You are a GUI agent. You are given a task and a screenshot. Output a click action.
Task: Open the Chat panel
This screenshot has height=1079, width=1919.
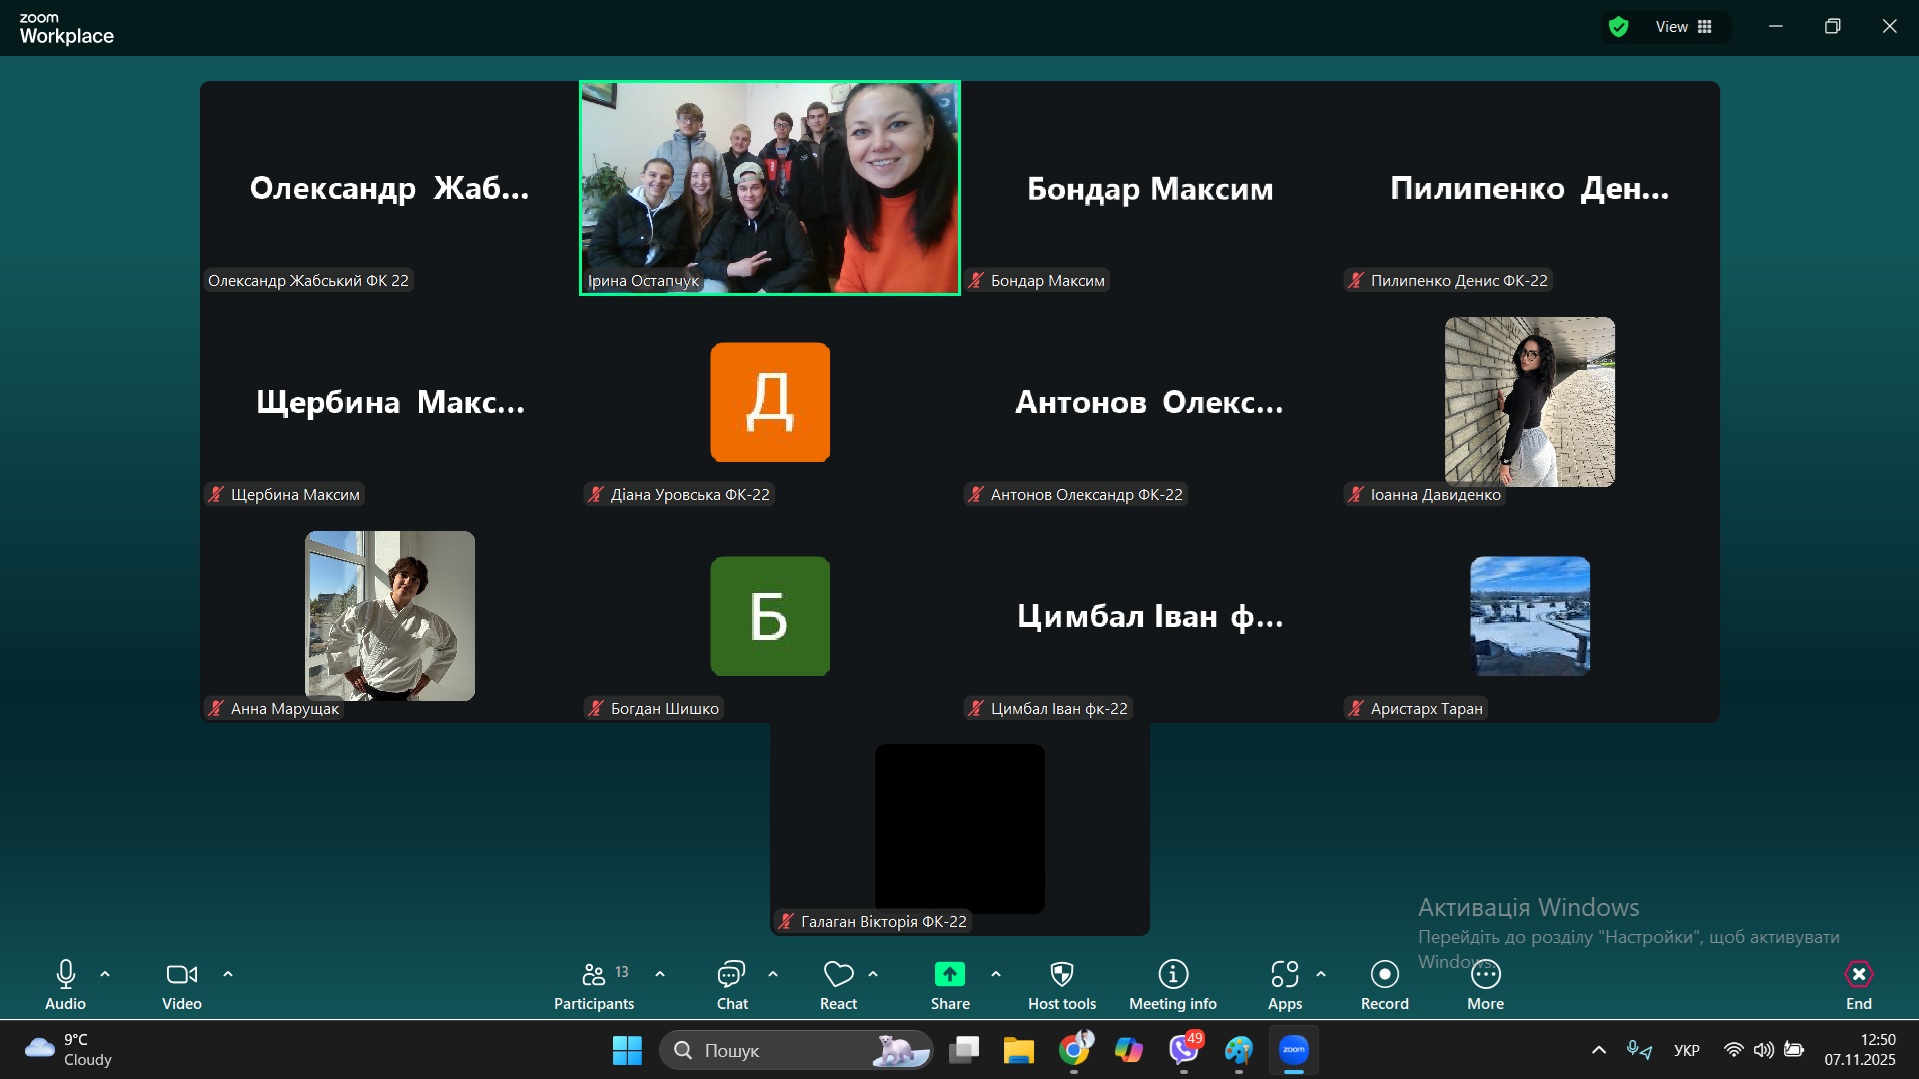731,984
